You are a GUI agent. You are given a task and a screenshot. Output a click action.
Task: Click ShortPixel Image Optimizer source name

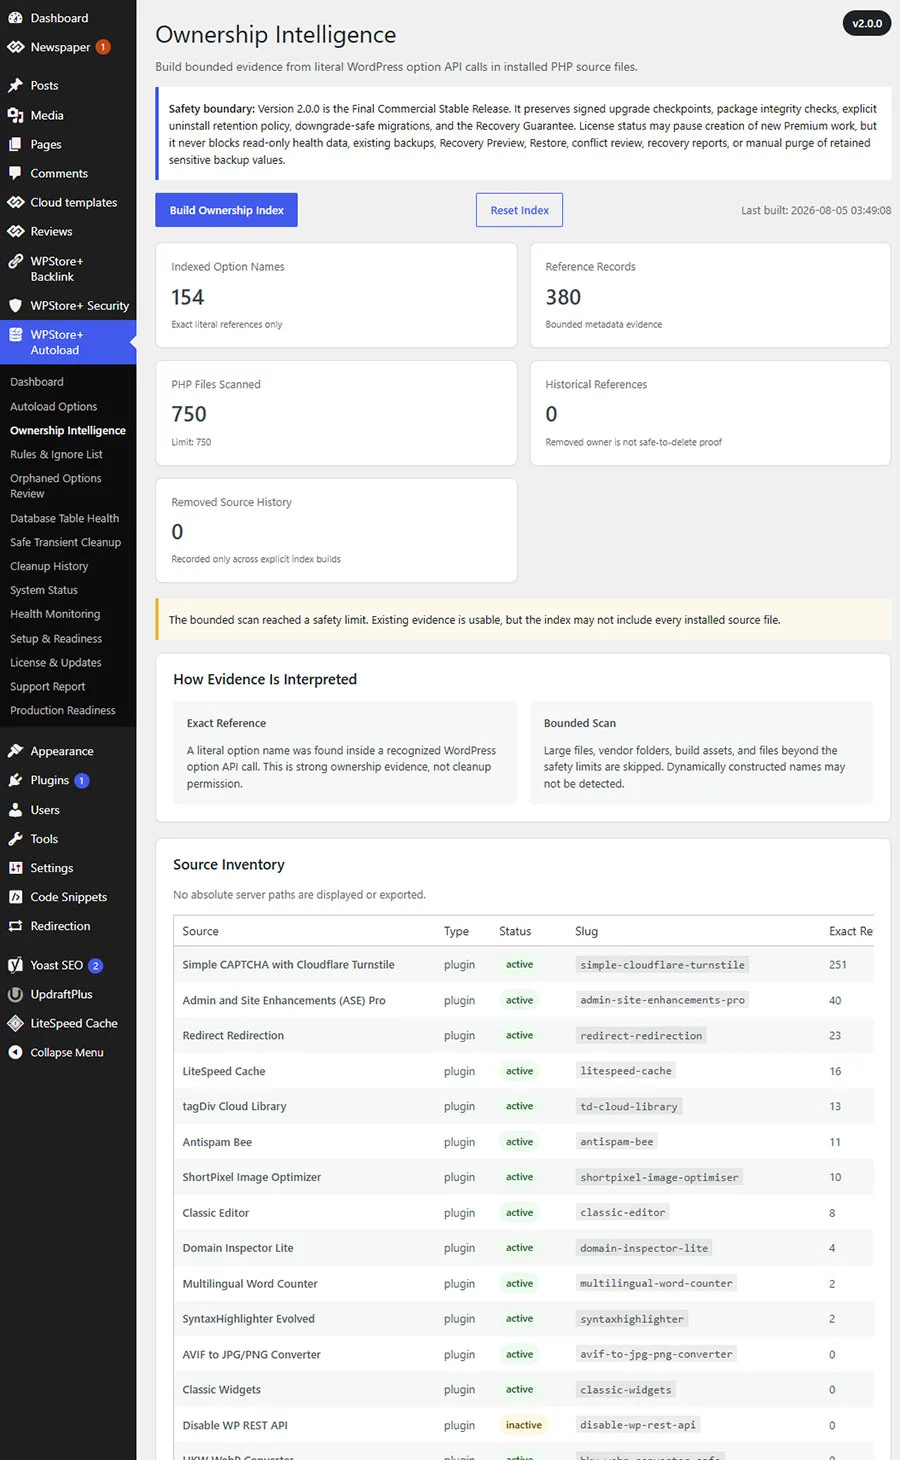click(x=252, y=1177)
